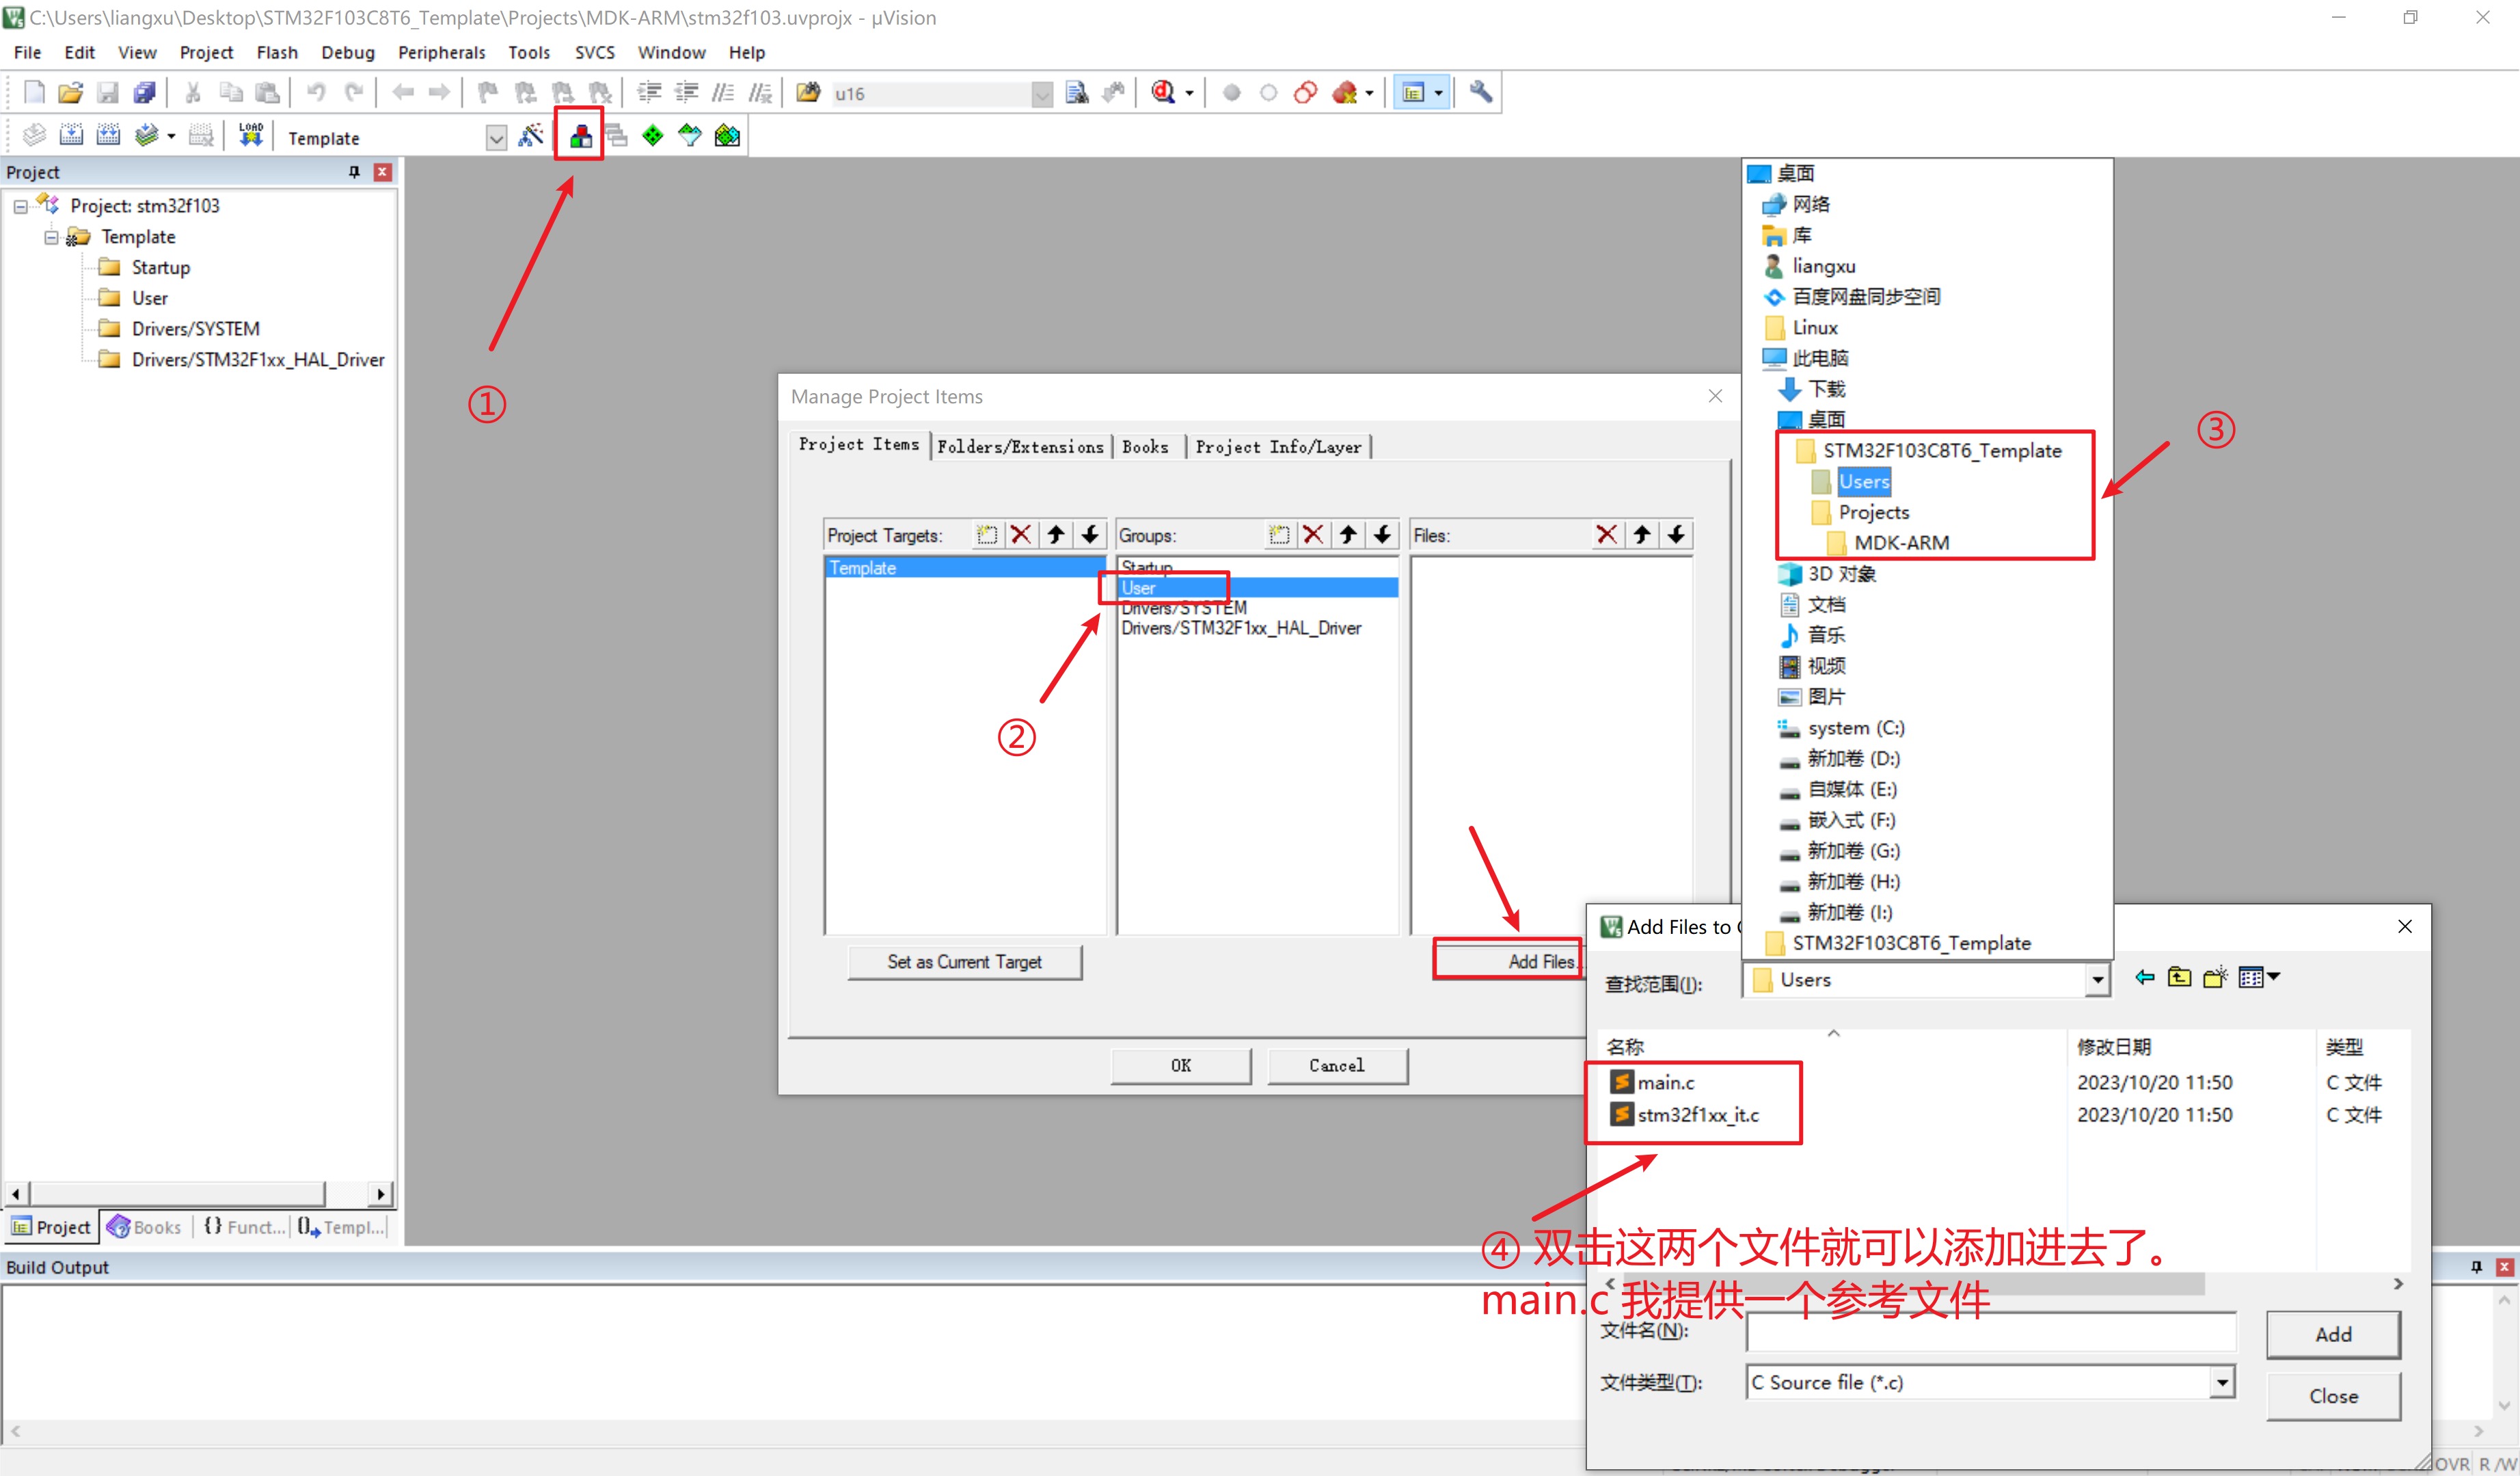Open Configuration wrench icon in toolbar
The image size is (2520, 1476).
tap(1480, 93)
